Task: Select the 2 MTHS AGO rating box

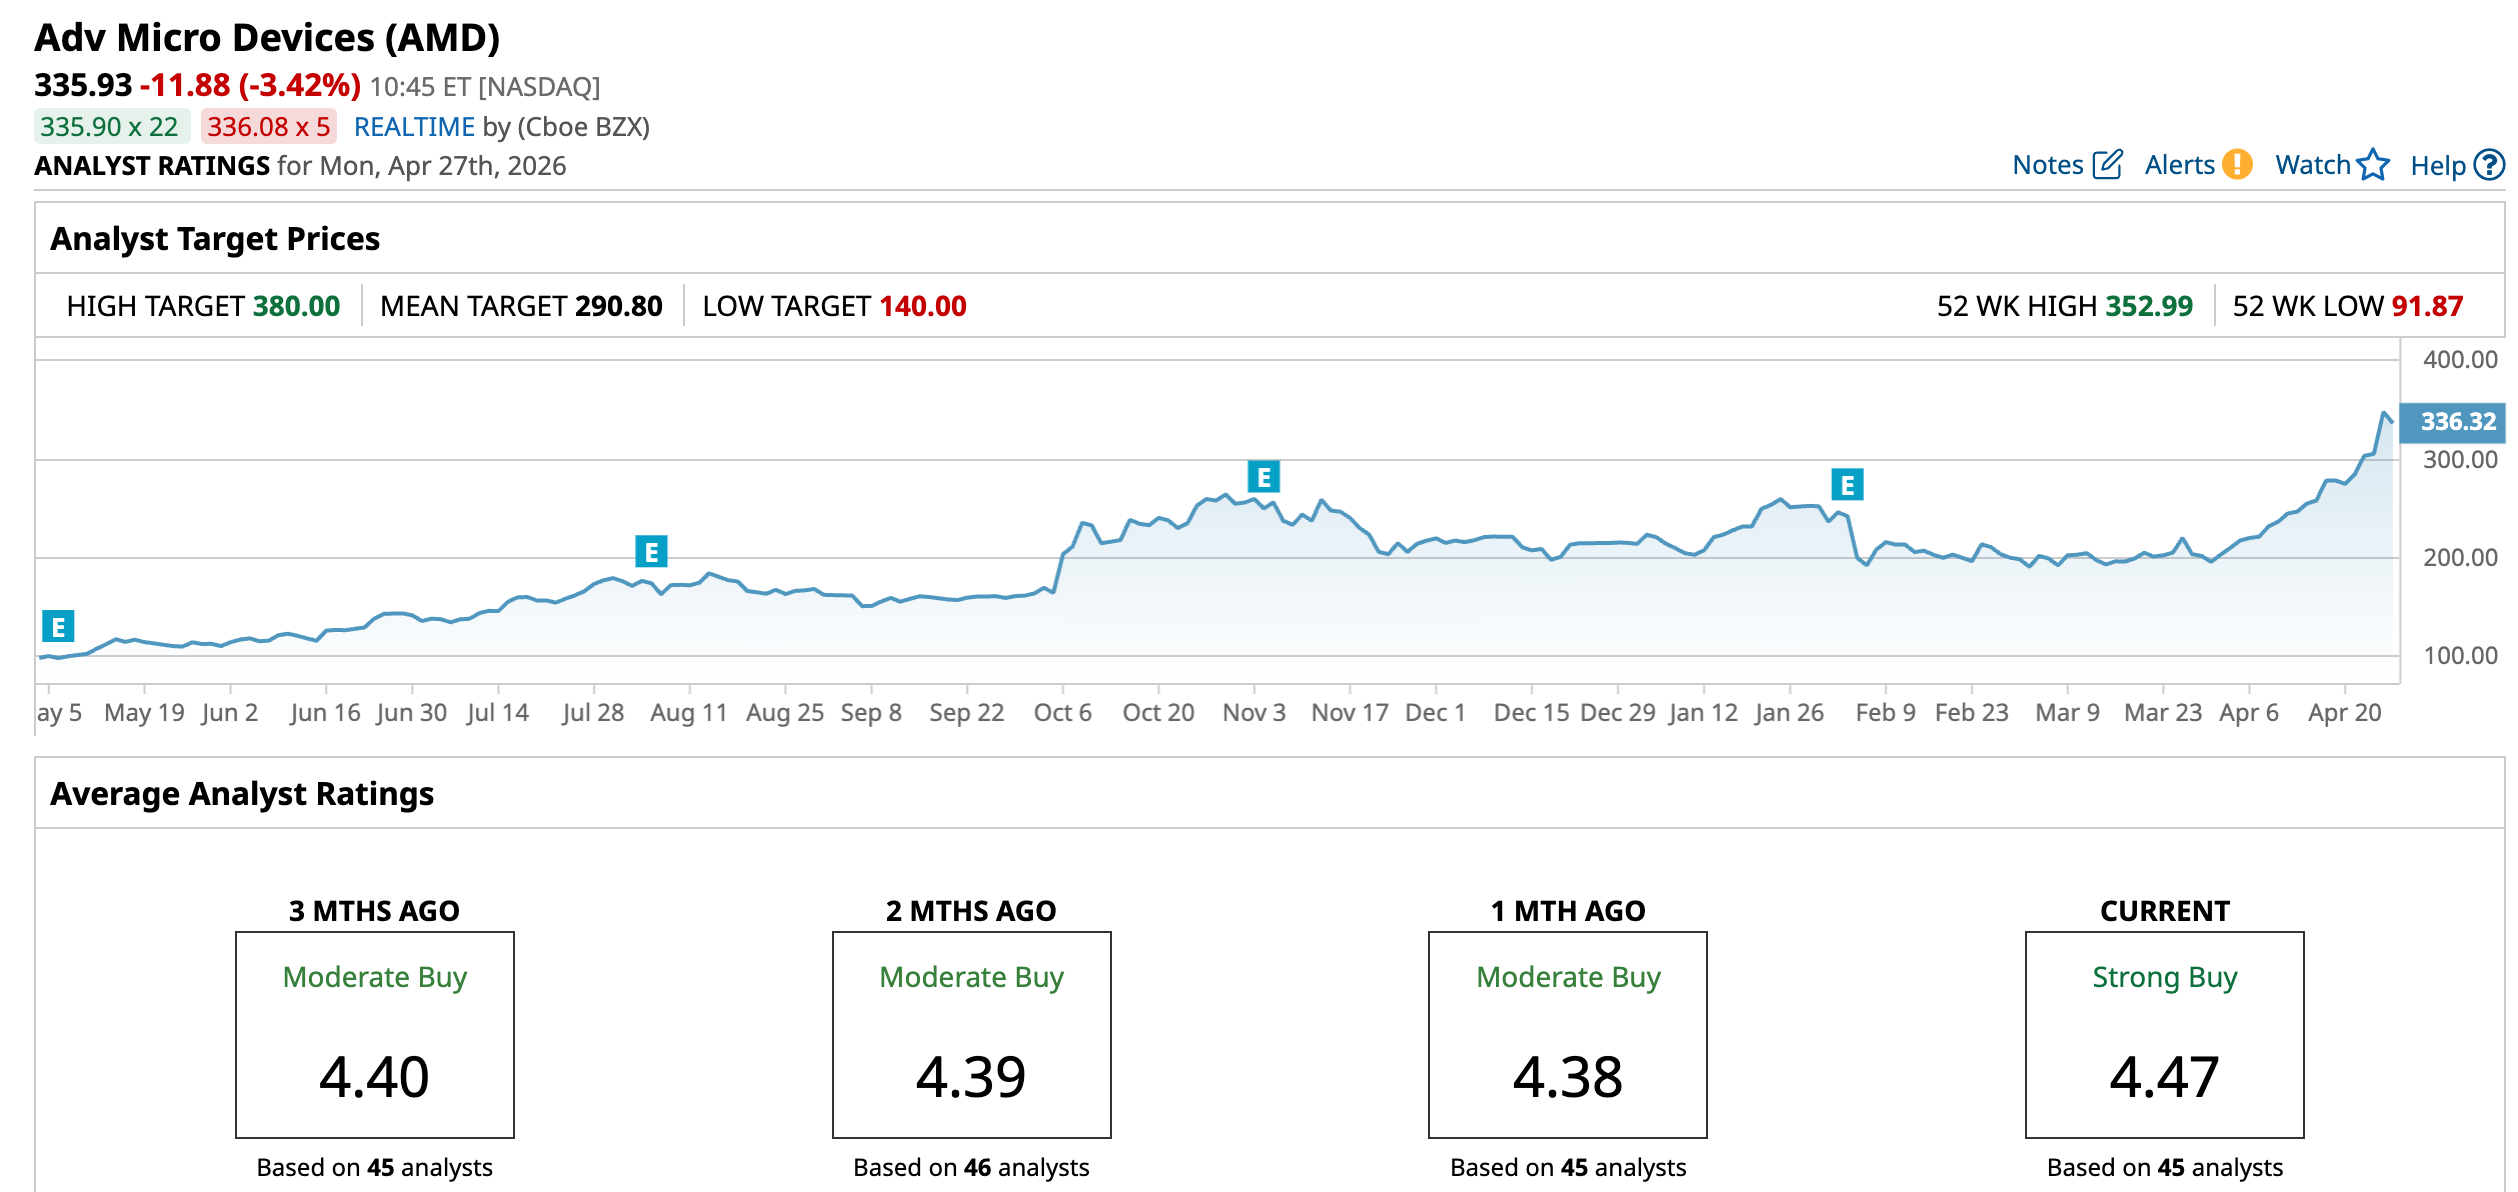Action: pyautogui.click(x=971, y=1034)
